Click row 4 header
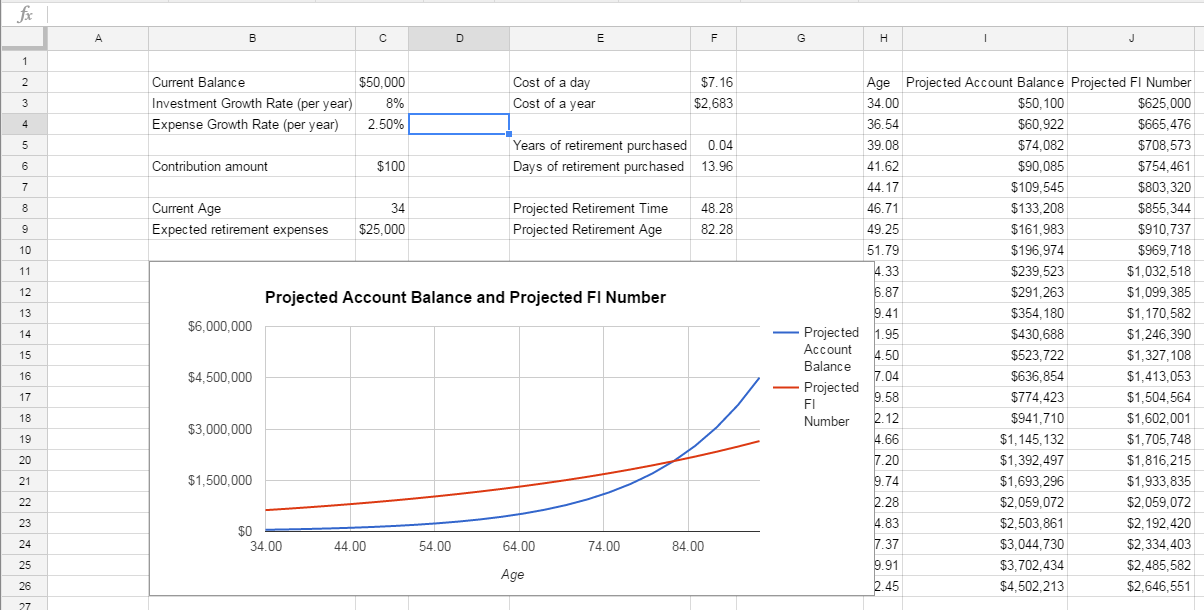This screenshot has width=1204, height=610. 24,124
